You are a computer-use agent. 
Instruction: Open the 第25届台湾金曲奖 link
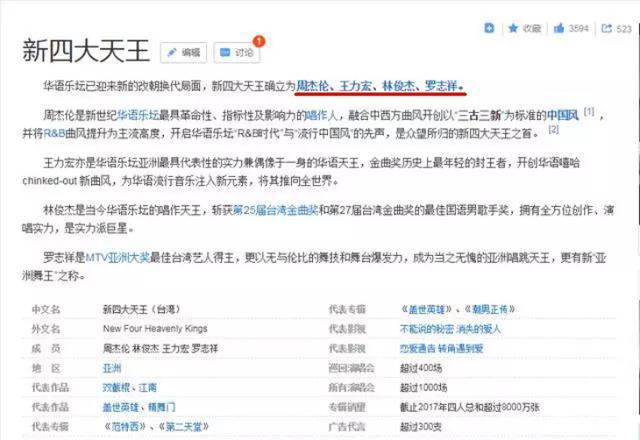[x=276, y=210]
